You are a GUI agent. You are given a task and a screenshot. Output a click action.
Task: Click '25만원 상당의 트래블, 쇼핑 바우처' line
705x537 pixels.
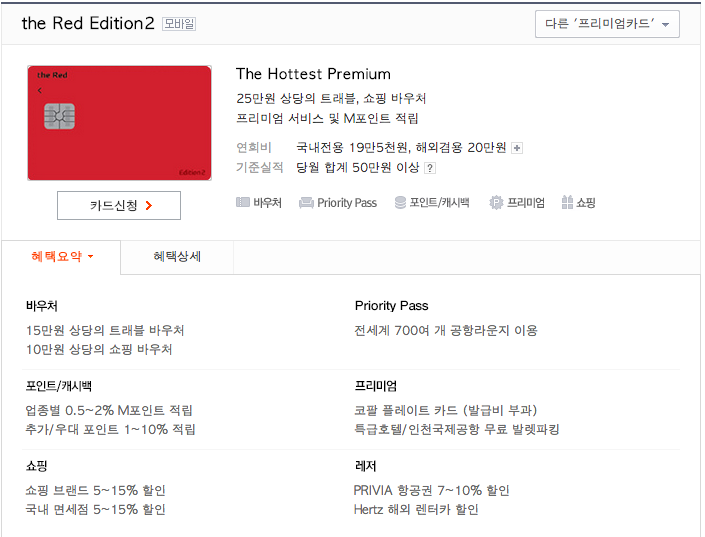point(331,98)
